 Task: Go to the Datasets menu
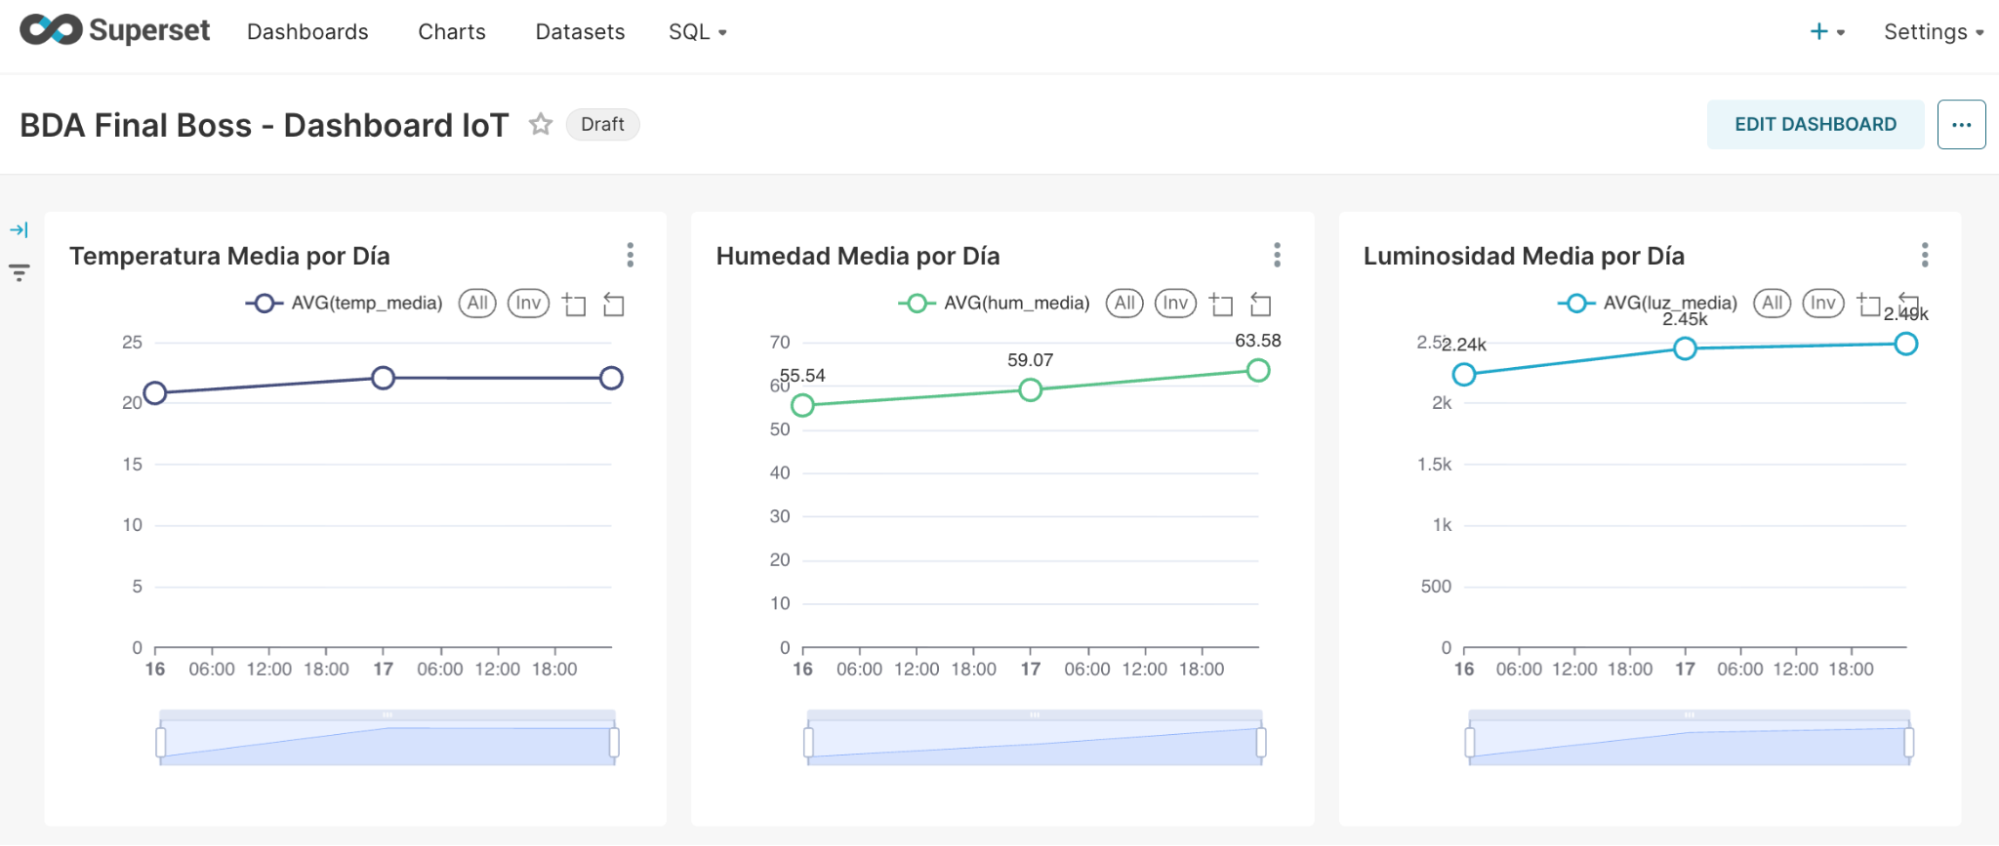click(580, 32)
